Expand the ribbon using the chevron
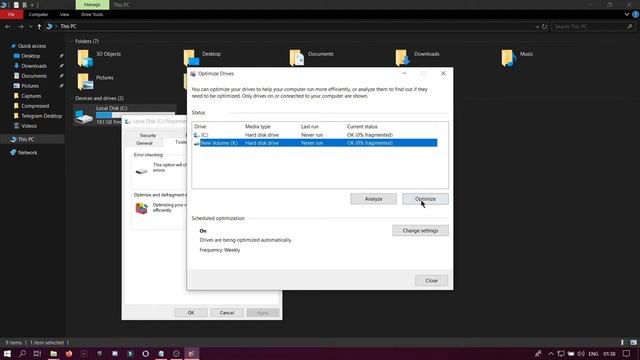The image size is (640, 360). coord(627,14)
